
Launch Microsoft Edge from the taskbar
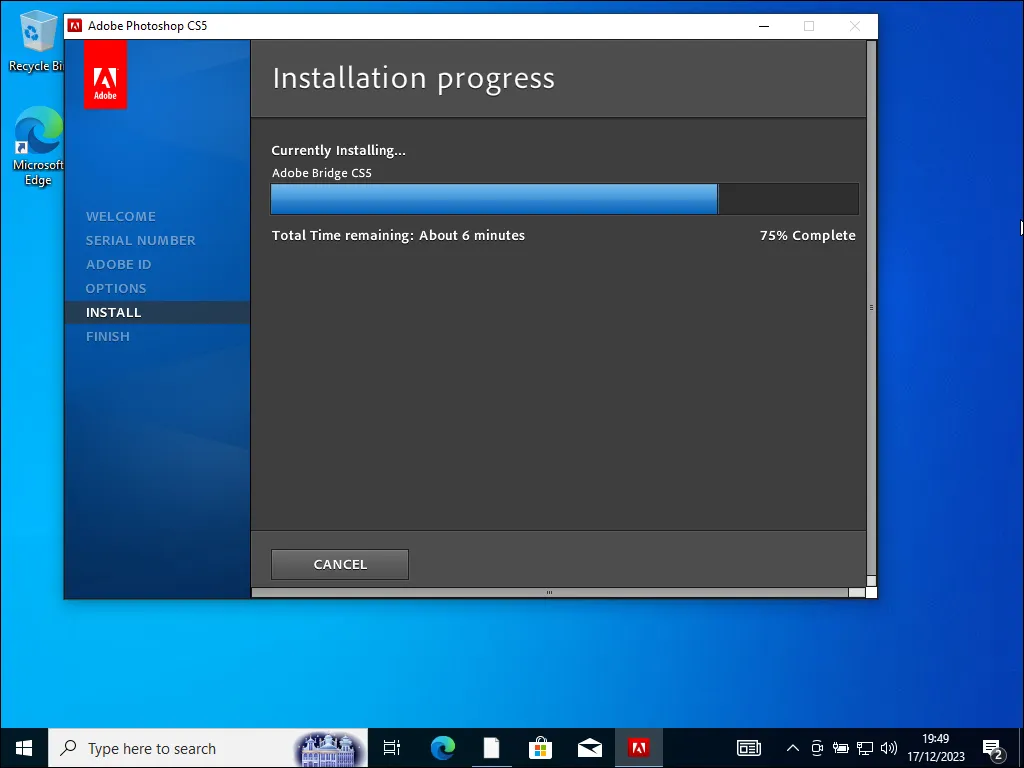pos(441,747)
